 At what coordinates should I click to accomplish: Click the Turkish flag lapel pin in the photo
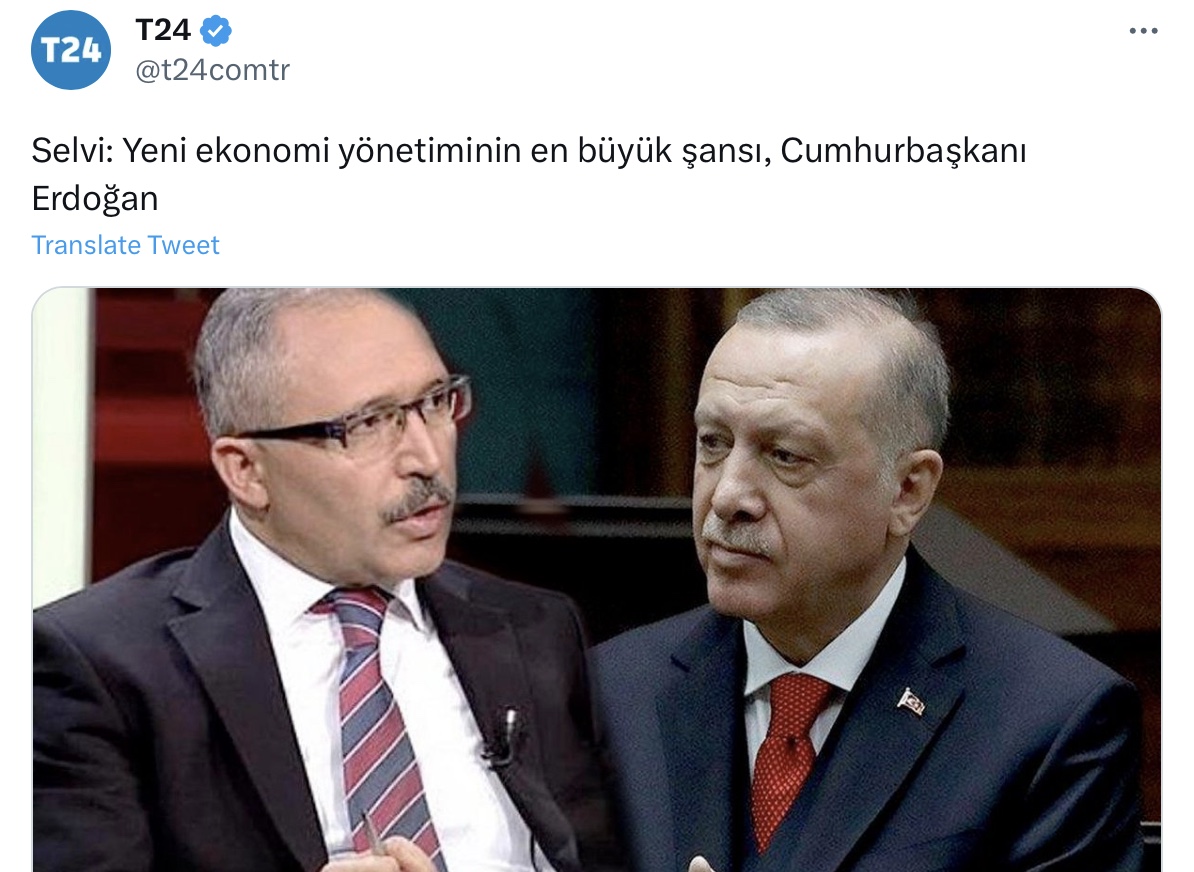(911, 701)
